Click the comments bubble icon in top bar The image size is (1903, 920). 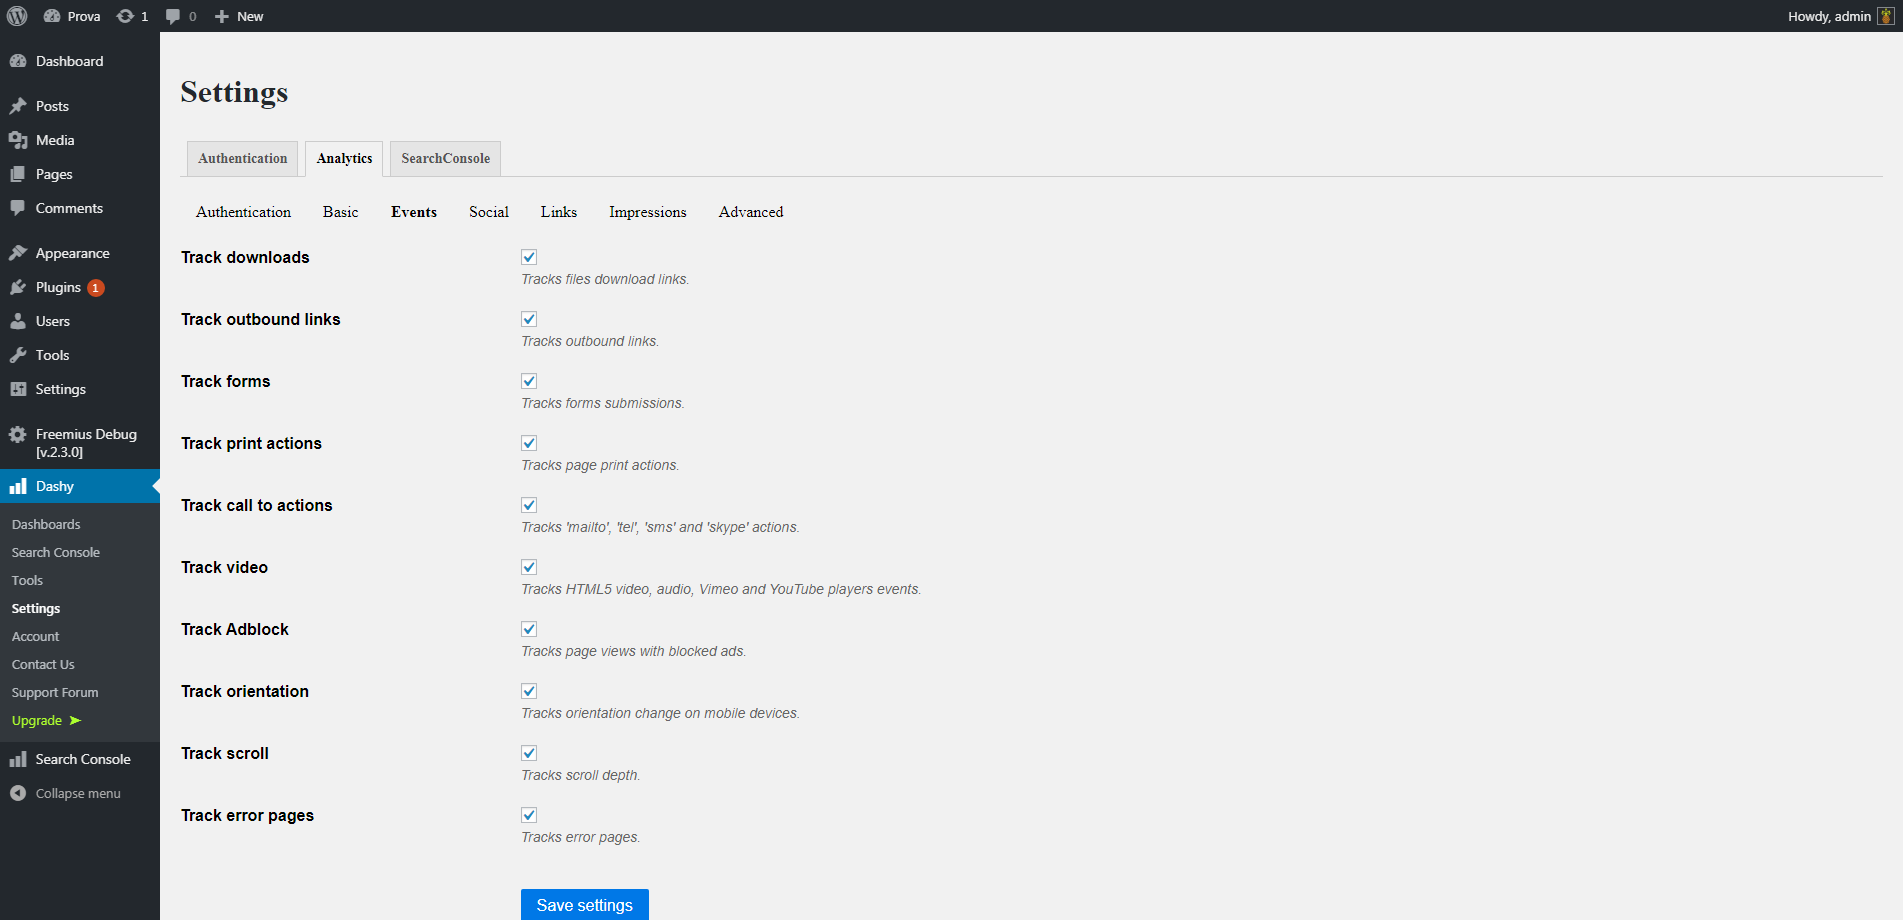[174, 16]
